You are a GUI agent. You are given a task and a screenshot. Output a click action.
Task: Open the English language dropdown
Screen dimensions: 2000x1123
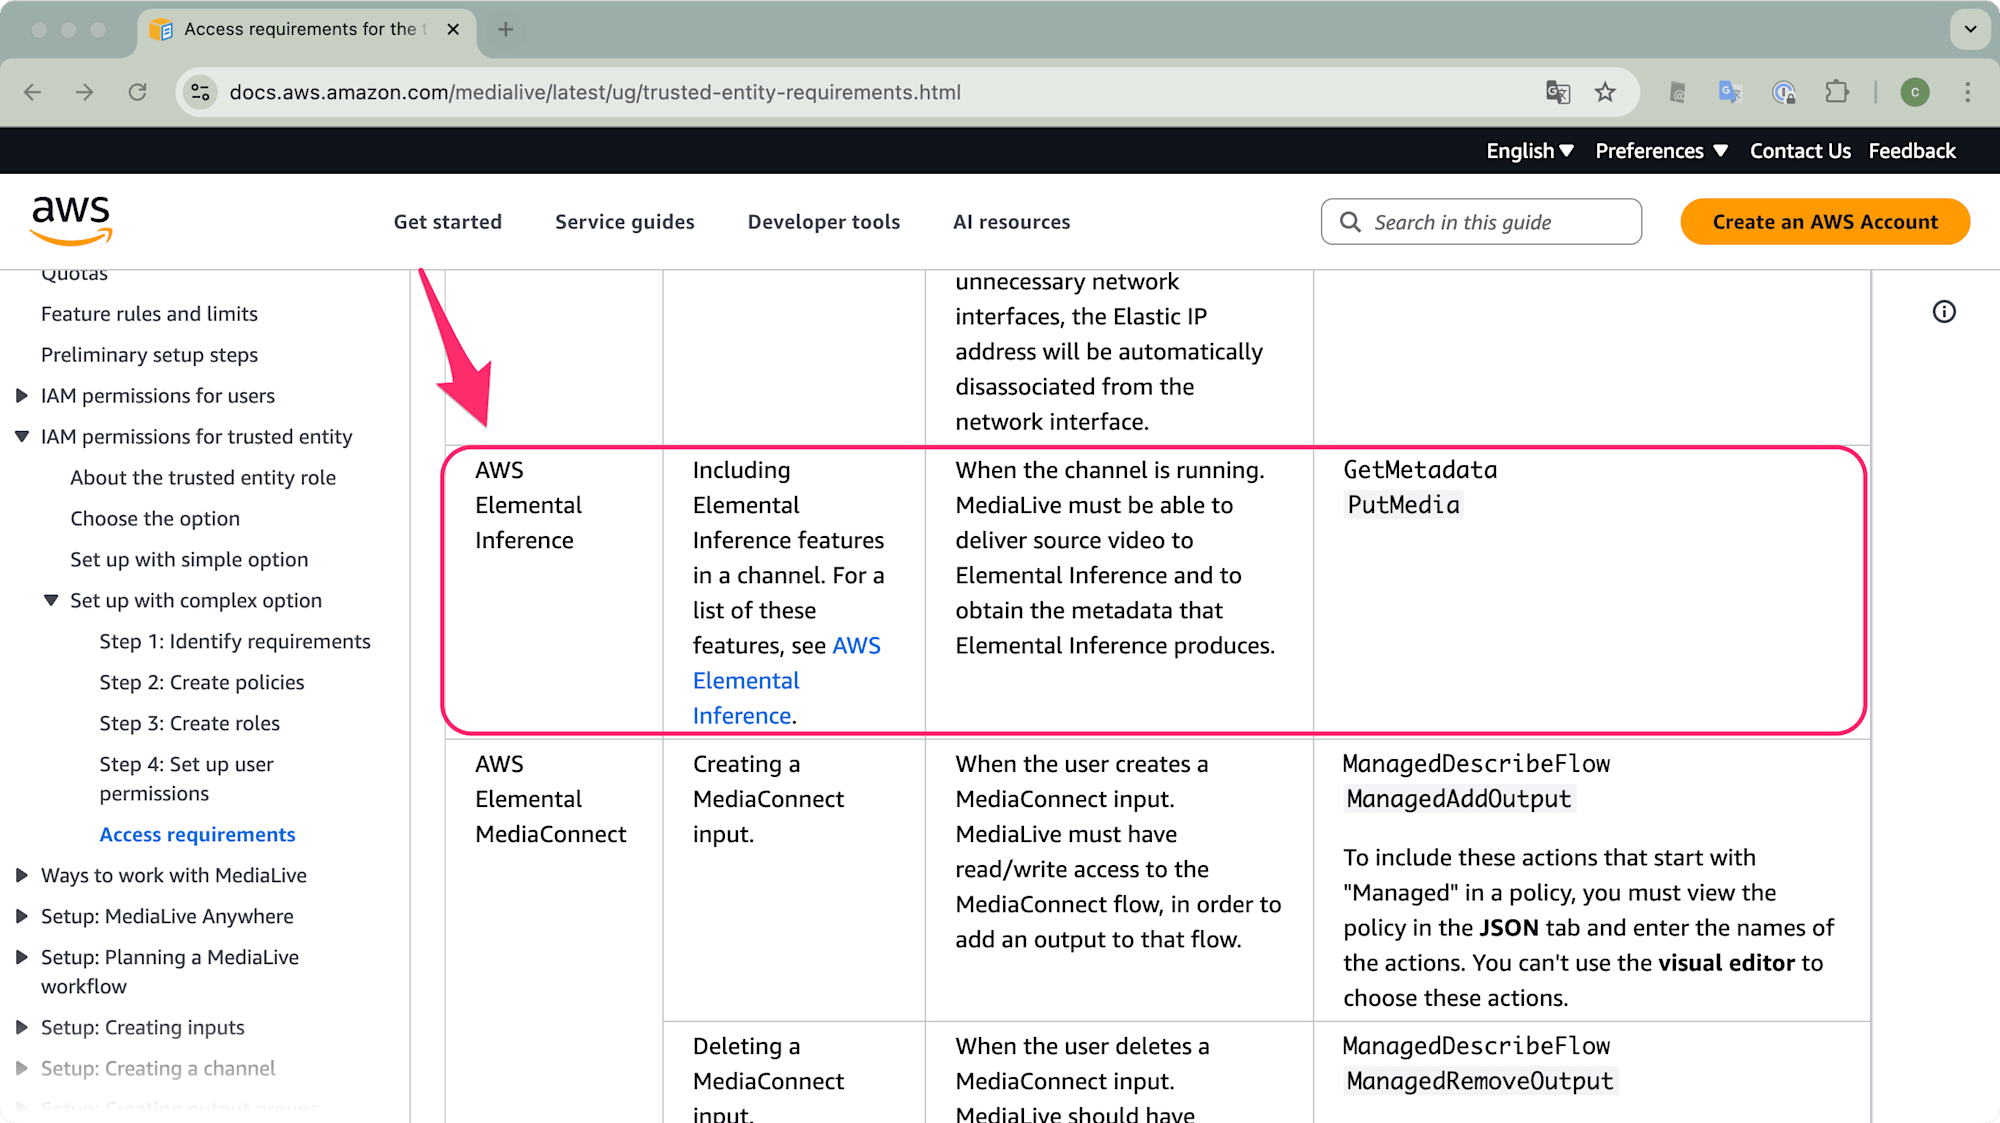[1529, 151]
